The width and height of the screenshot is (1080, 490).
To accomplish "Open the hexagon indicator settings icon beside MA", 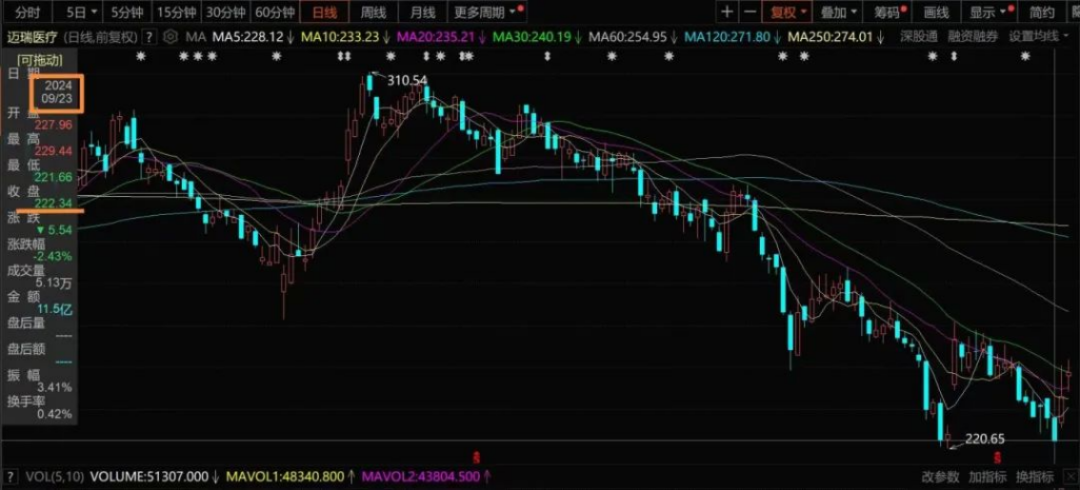I will tap(172, 37).
